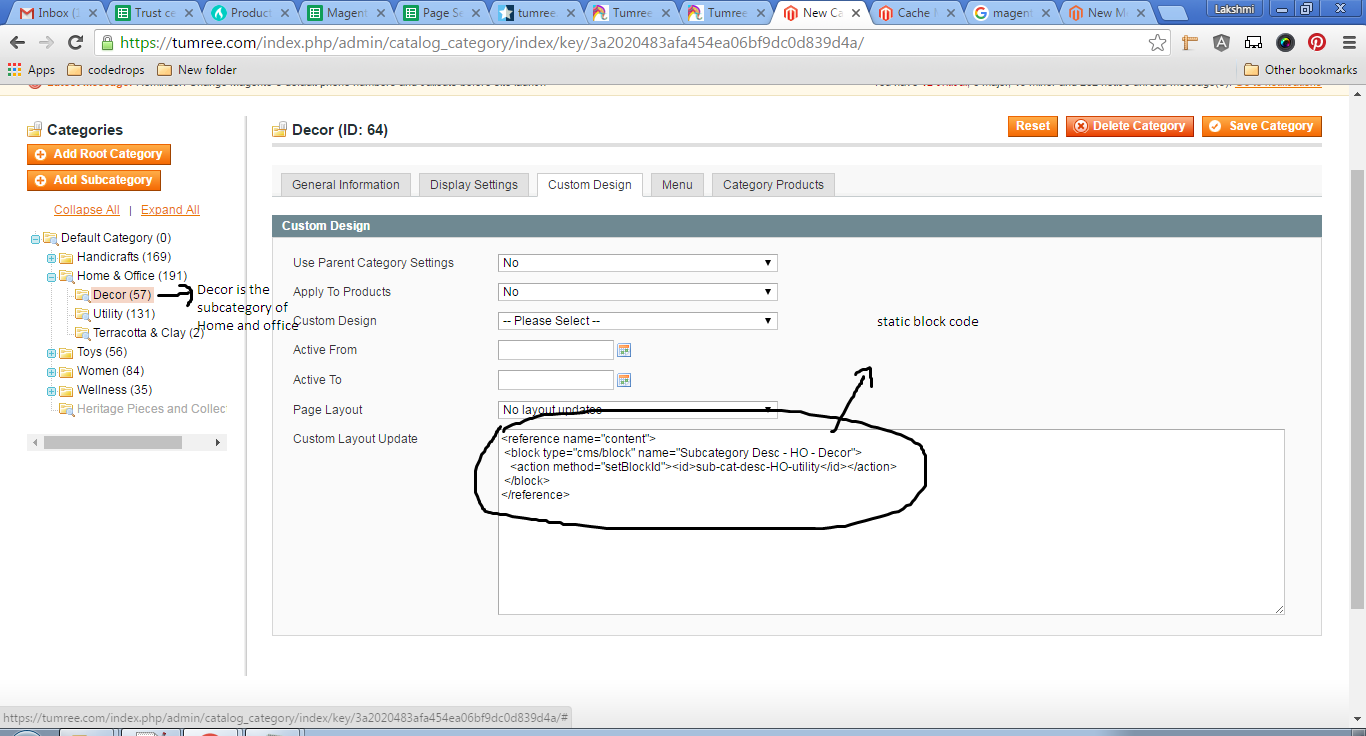Reload the page with the refresh icon

click(76, 42)
